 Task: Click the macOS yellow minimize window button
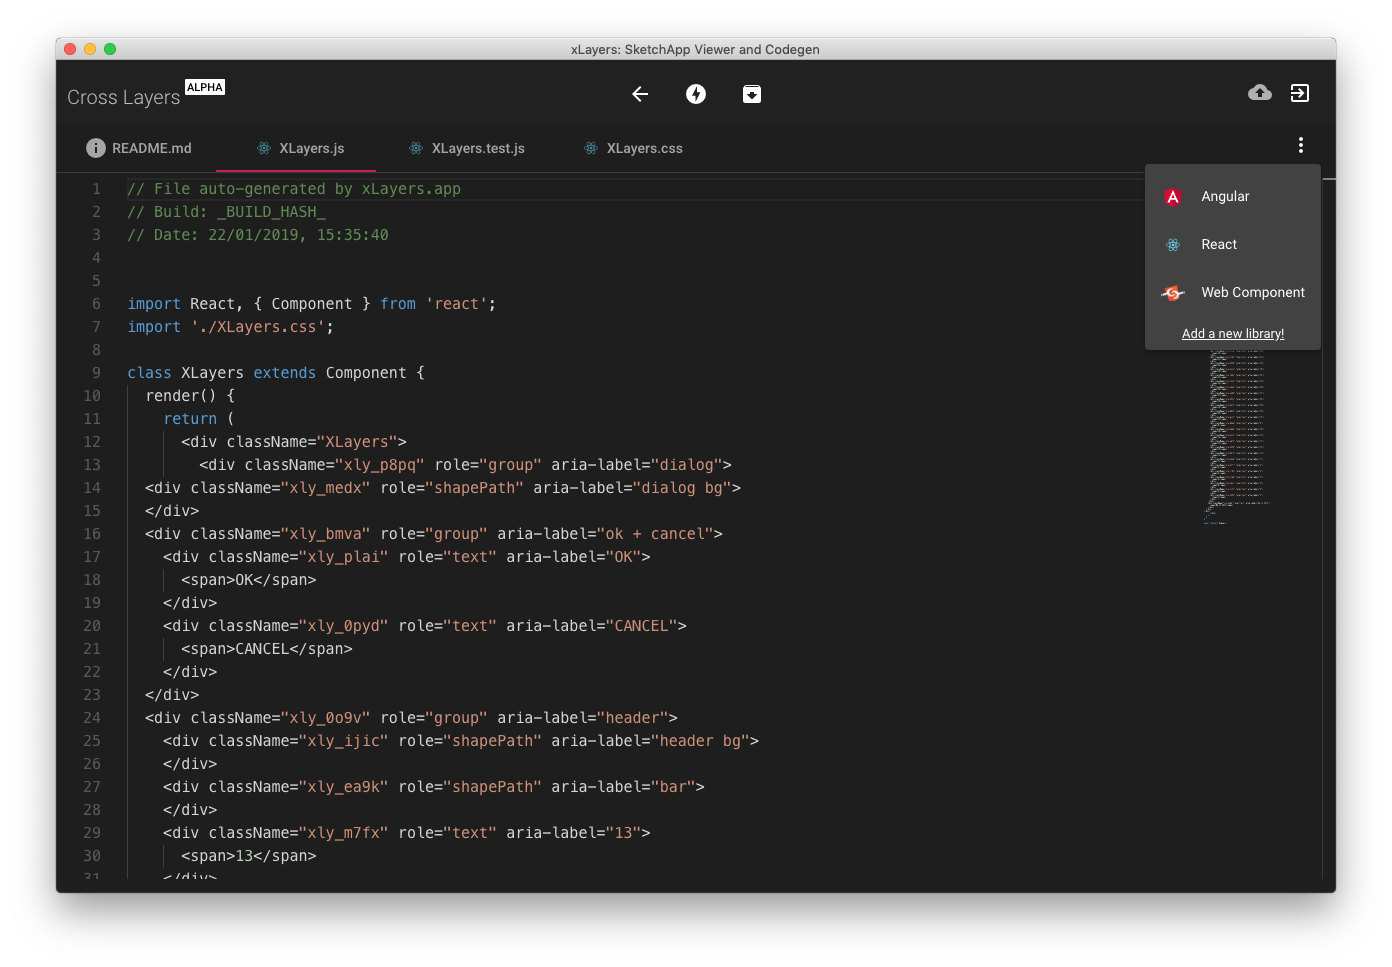point(90,49)
